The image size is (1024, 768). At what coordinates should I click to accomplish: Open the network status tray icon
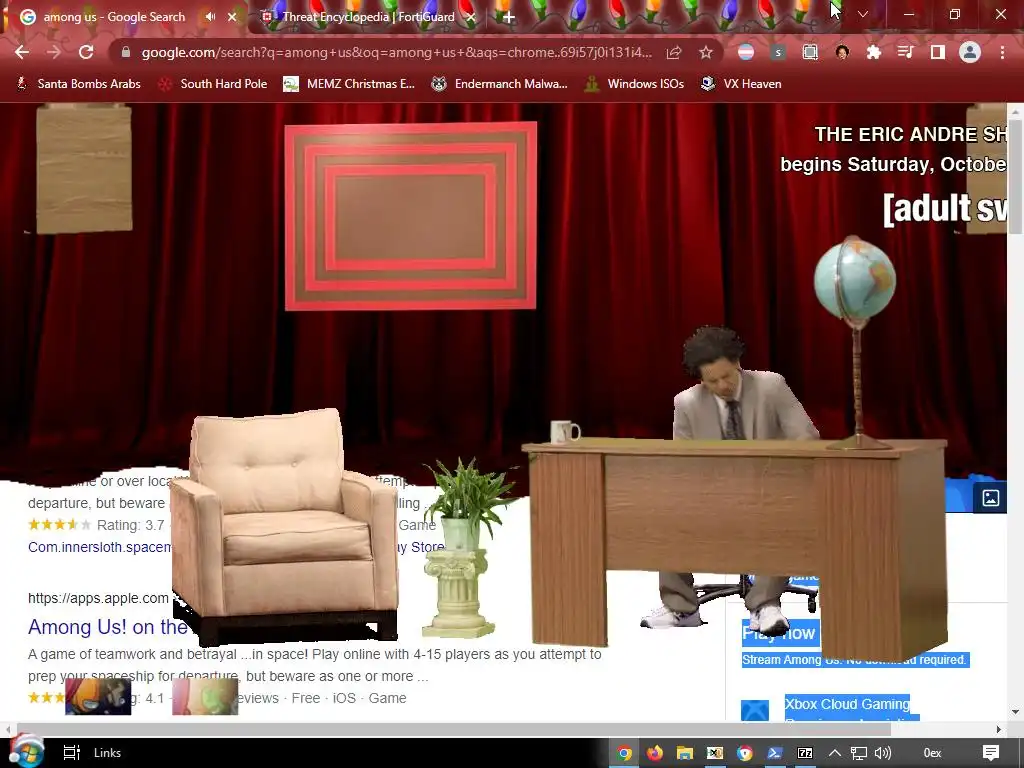858,753
